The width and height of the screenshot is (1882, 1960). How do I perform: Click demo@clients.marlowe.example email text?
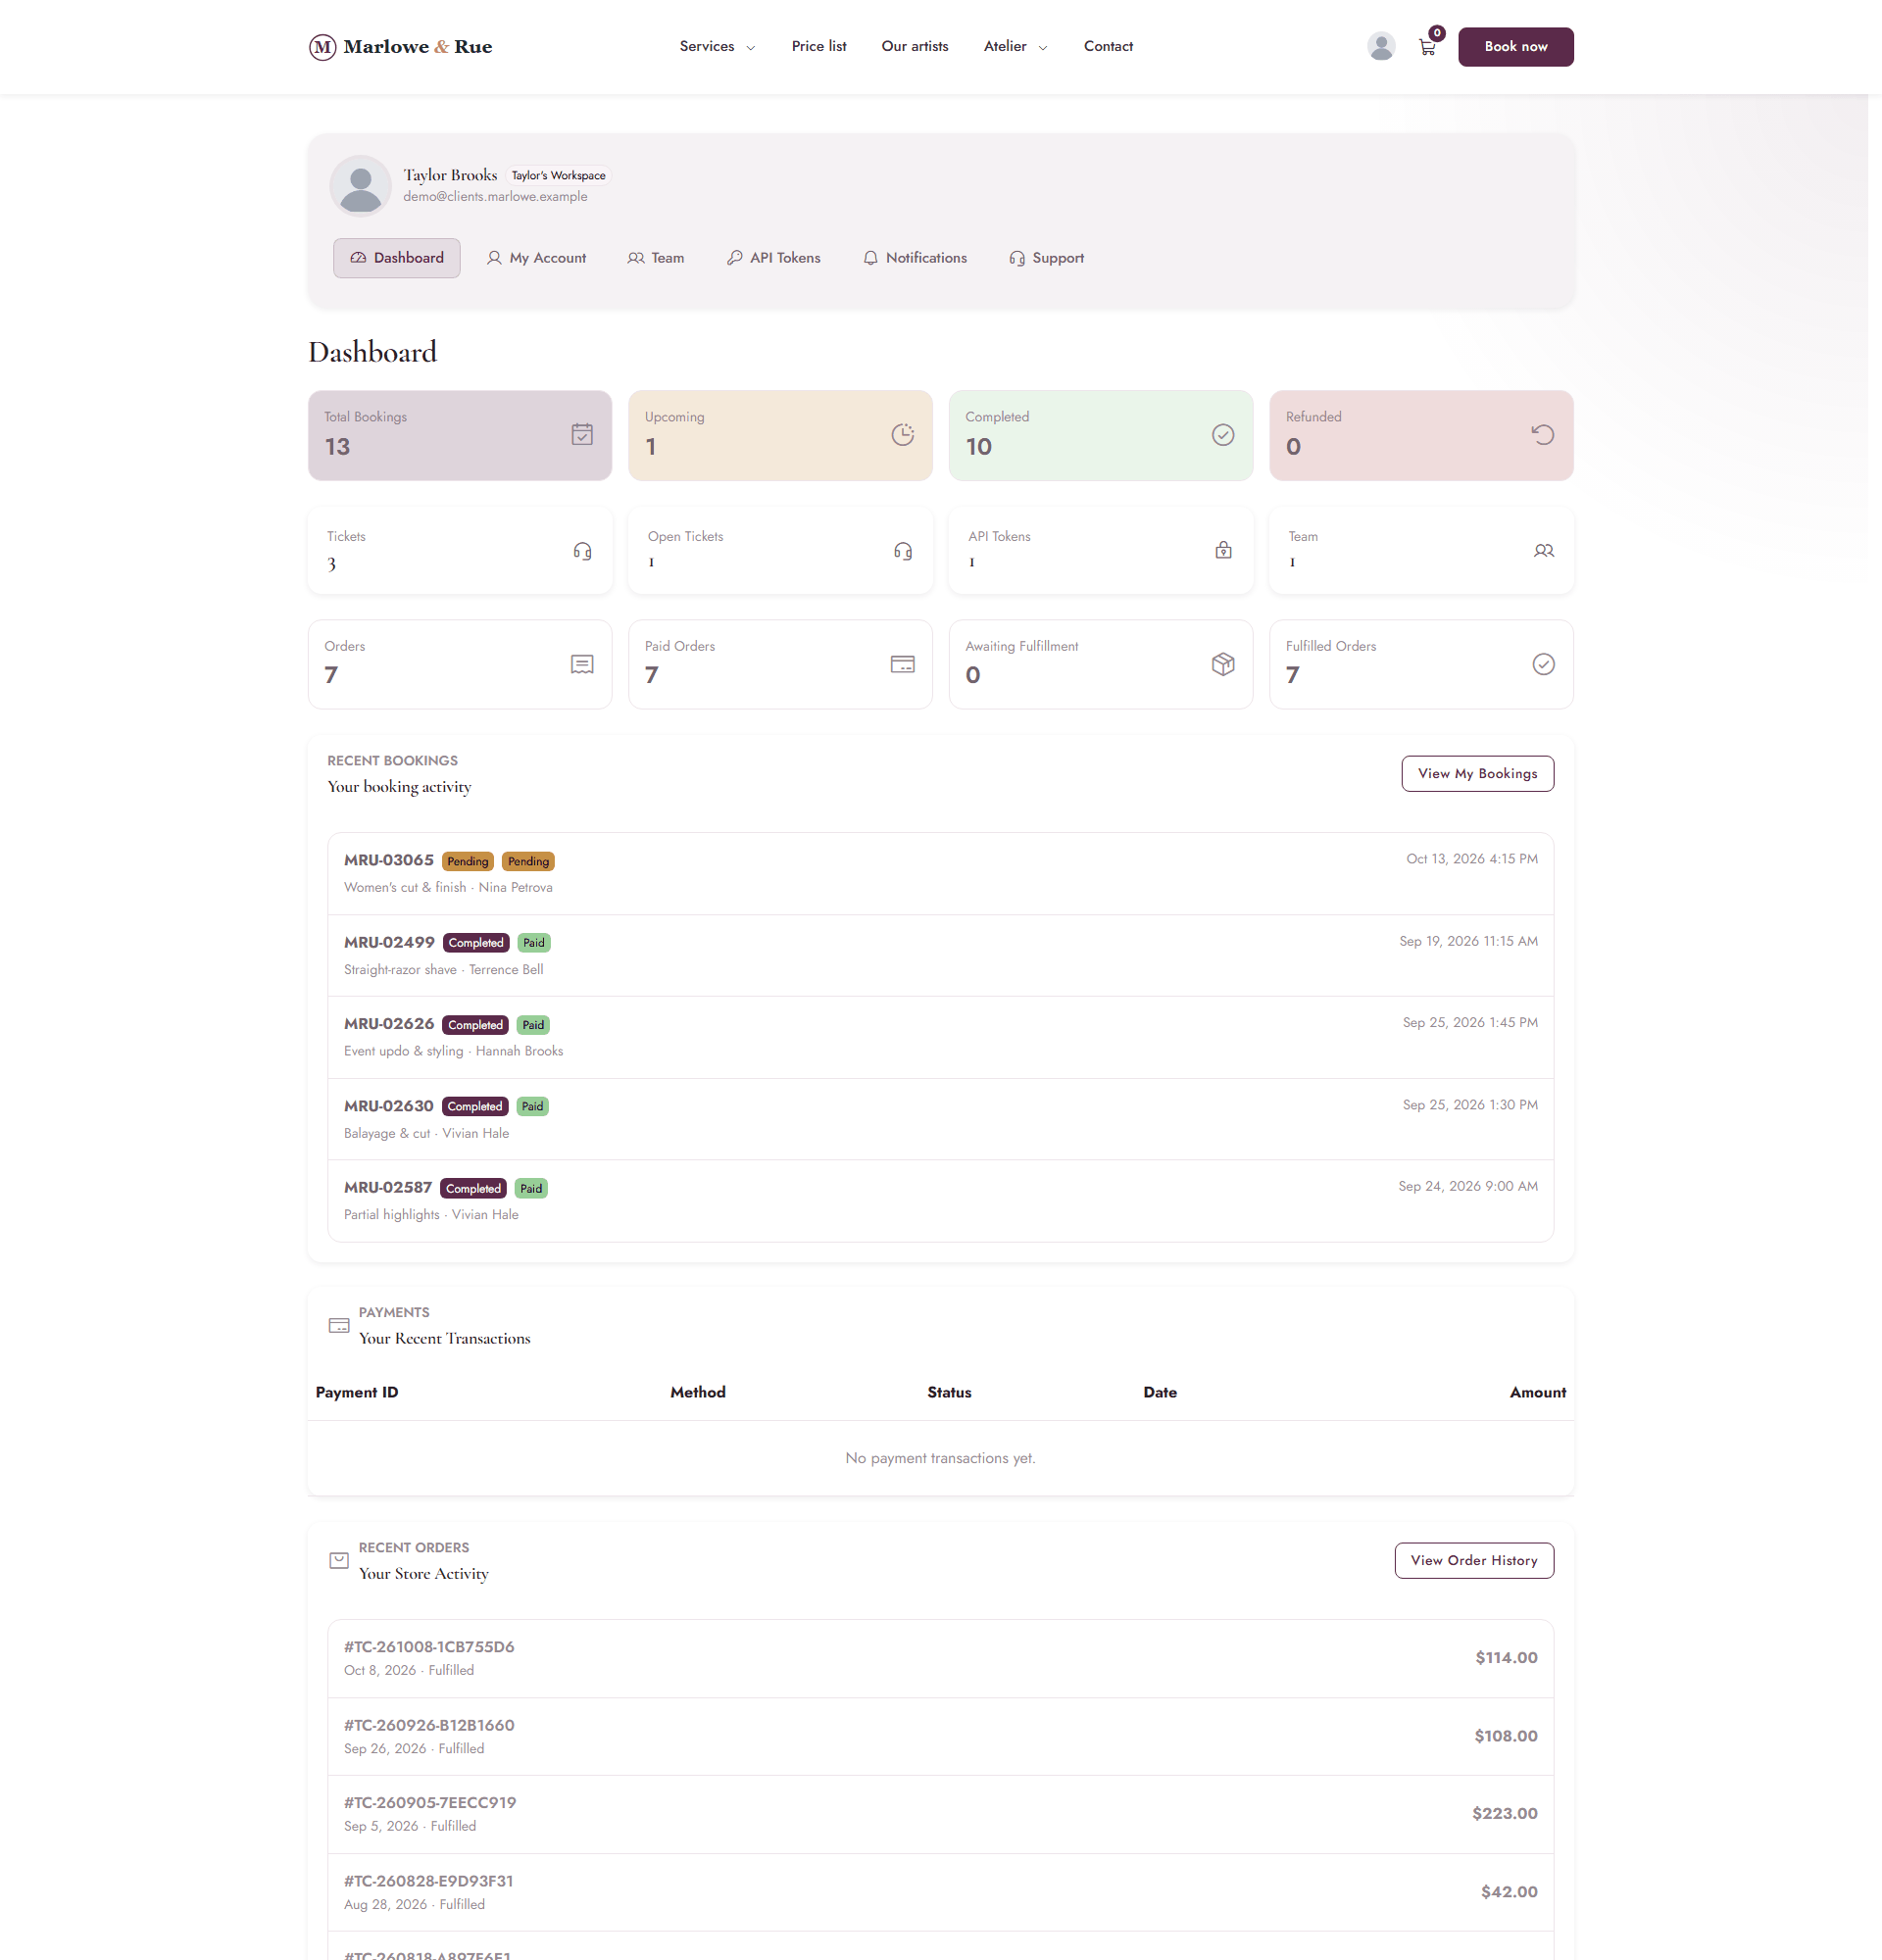(x=495, y=197)
